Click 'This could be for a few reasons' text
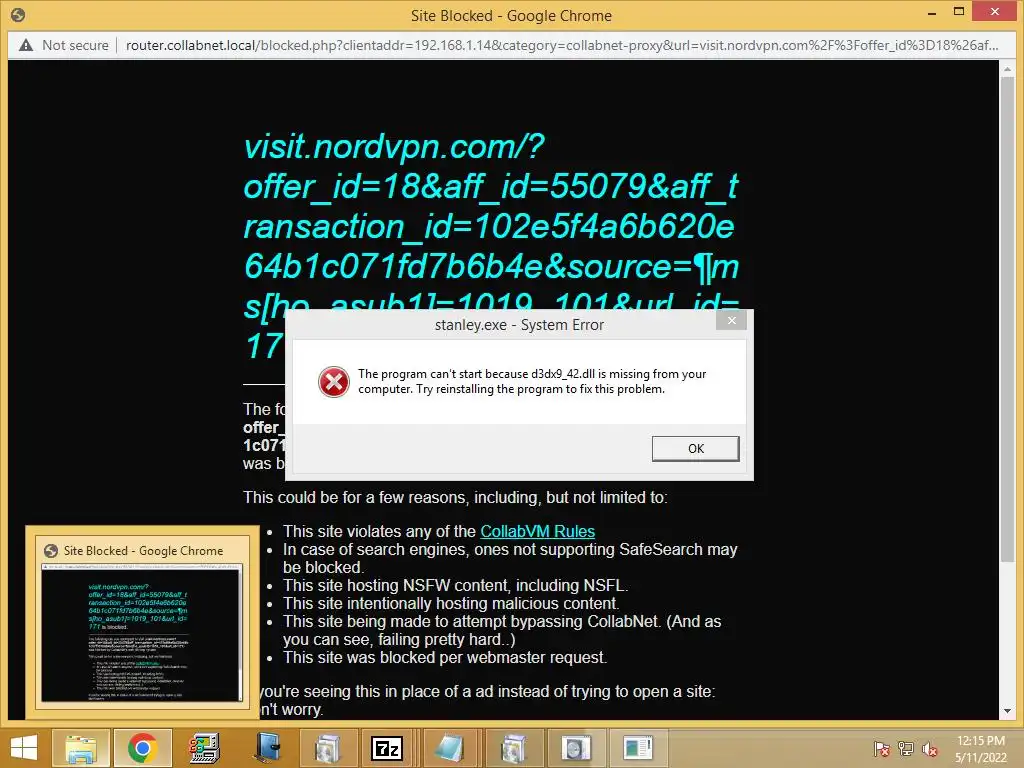The height and width of the screenshot is (768, 1024). (x=455, y=498)
